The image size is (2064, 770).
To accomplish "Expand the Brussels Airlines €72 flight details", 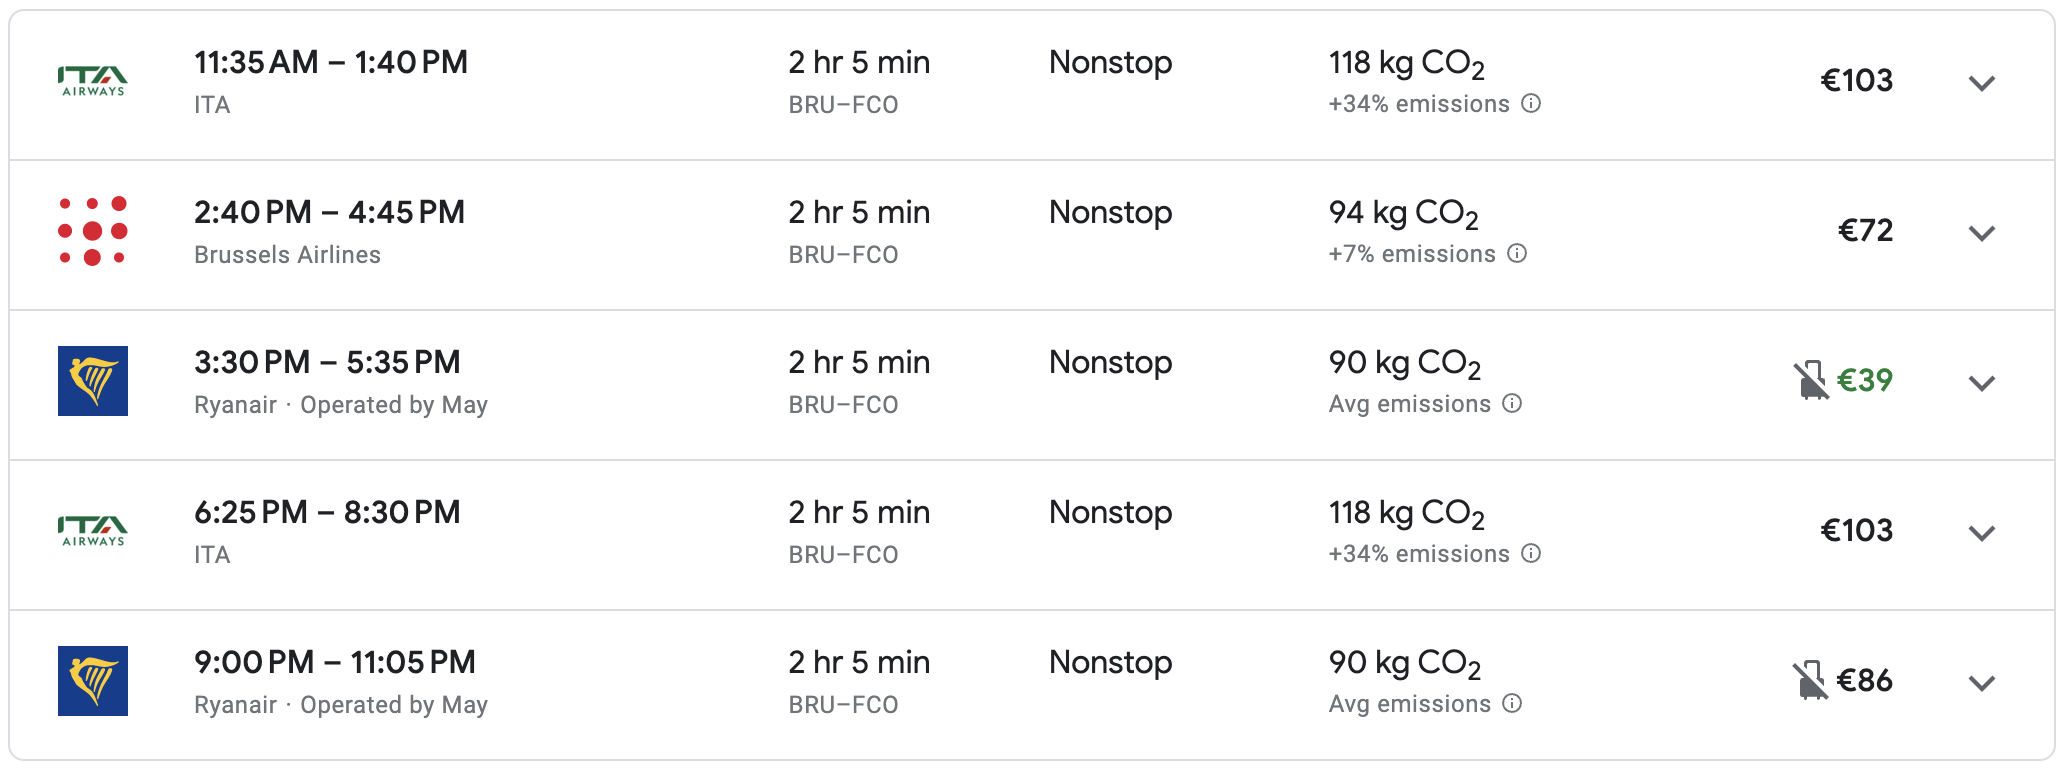I will coord(1981,233).
